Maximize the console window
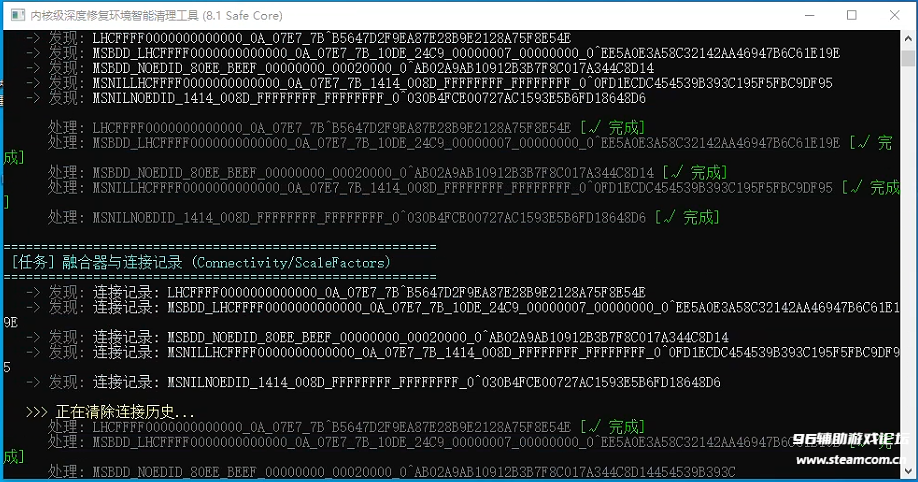This screenshot has height=482, width=918. click(851, 16)
